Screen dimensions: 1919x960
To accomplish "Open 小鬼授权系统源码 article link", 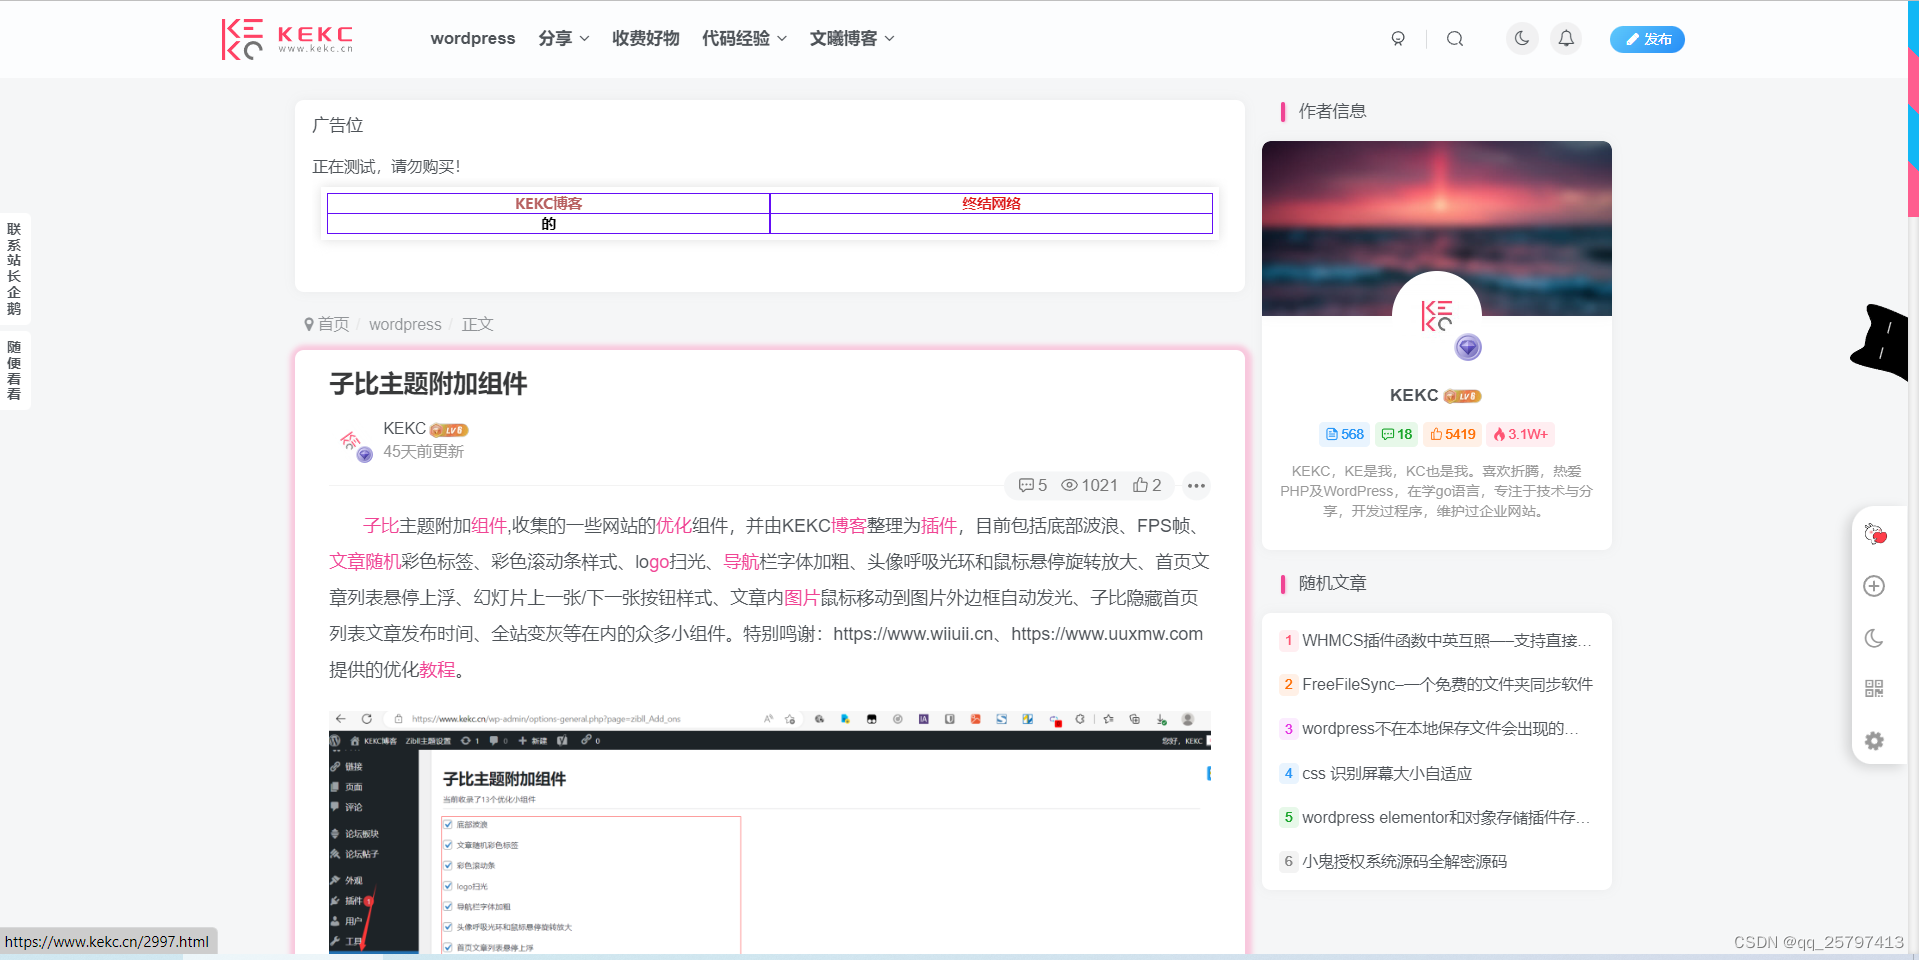I will (1404, 861).
